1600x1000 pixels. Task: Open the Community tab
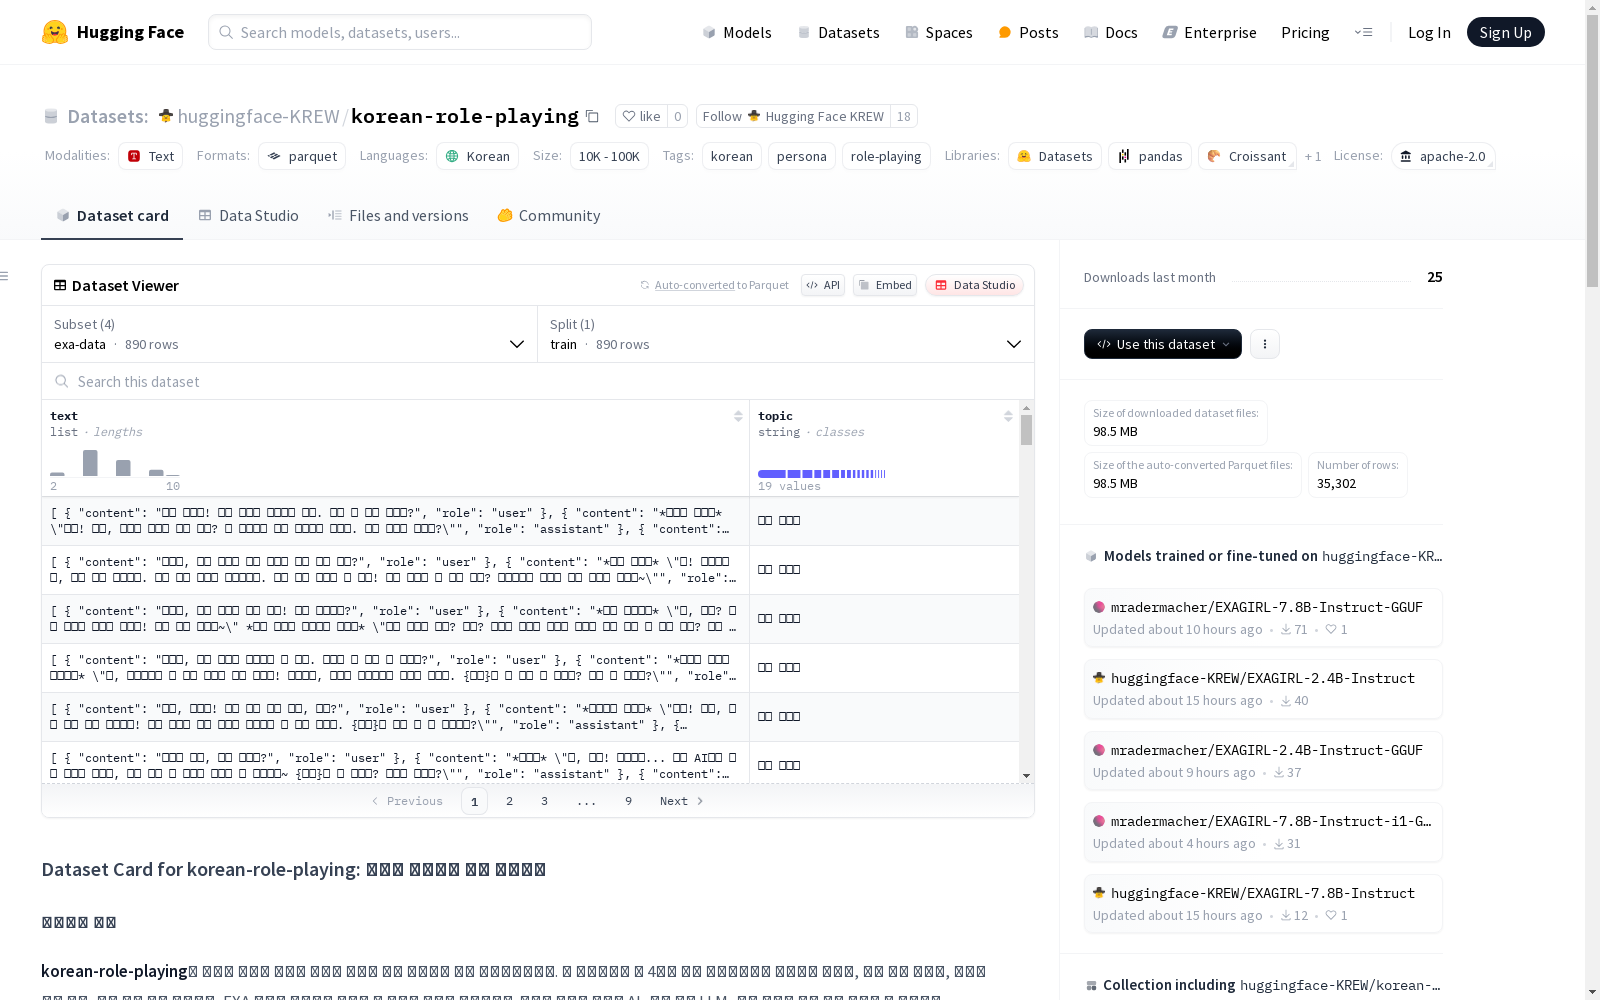coord(549,216)
